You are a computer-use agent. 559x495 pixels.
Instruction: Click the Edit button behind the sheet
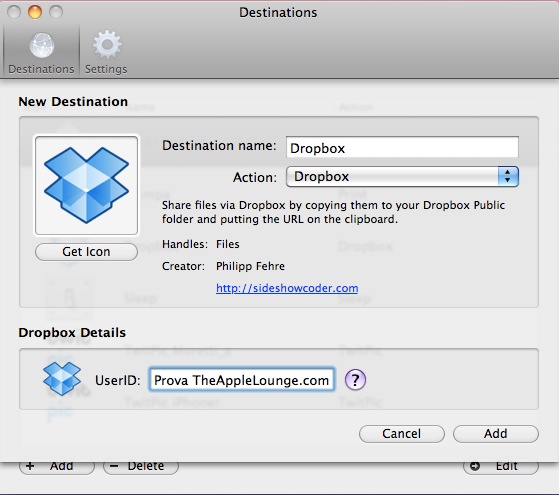coord(501,467)
